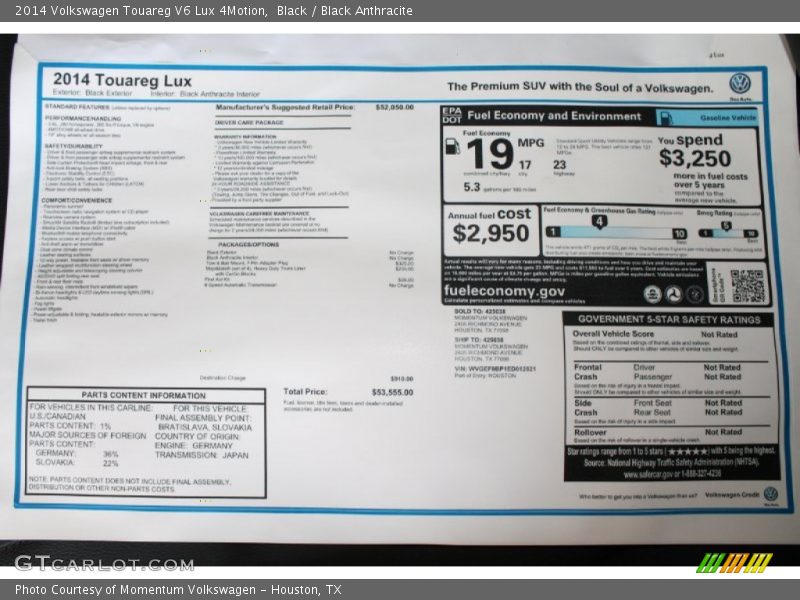Click the Total Price $53,555.00 amount
The image size is (800, 600).
click(392, 392)
